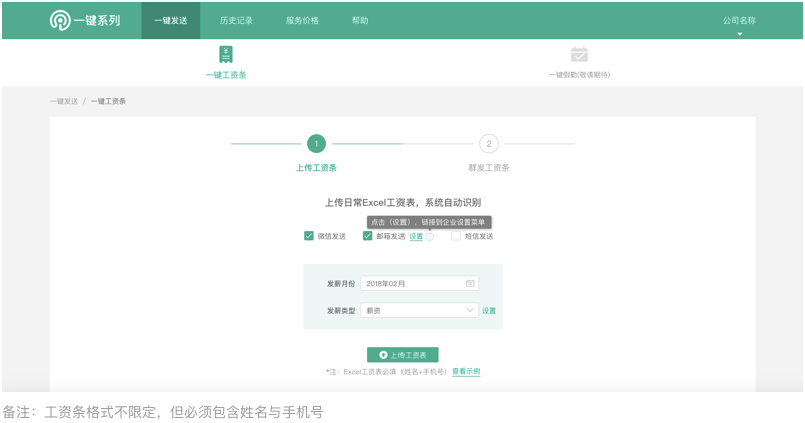
Task: Select the 一键发送 navigation tab
Action: (x=170, y=20)
